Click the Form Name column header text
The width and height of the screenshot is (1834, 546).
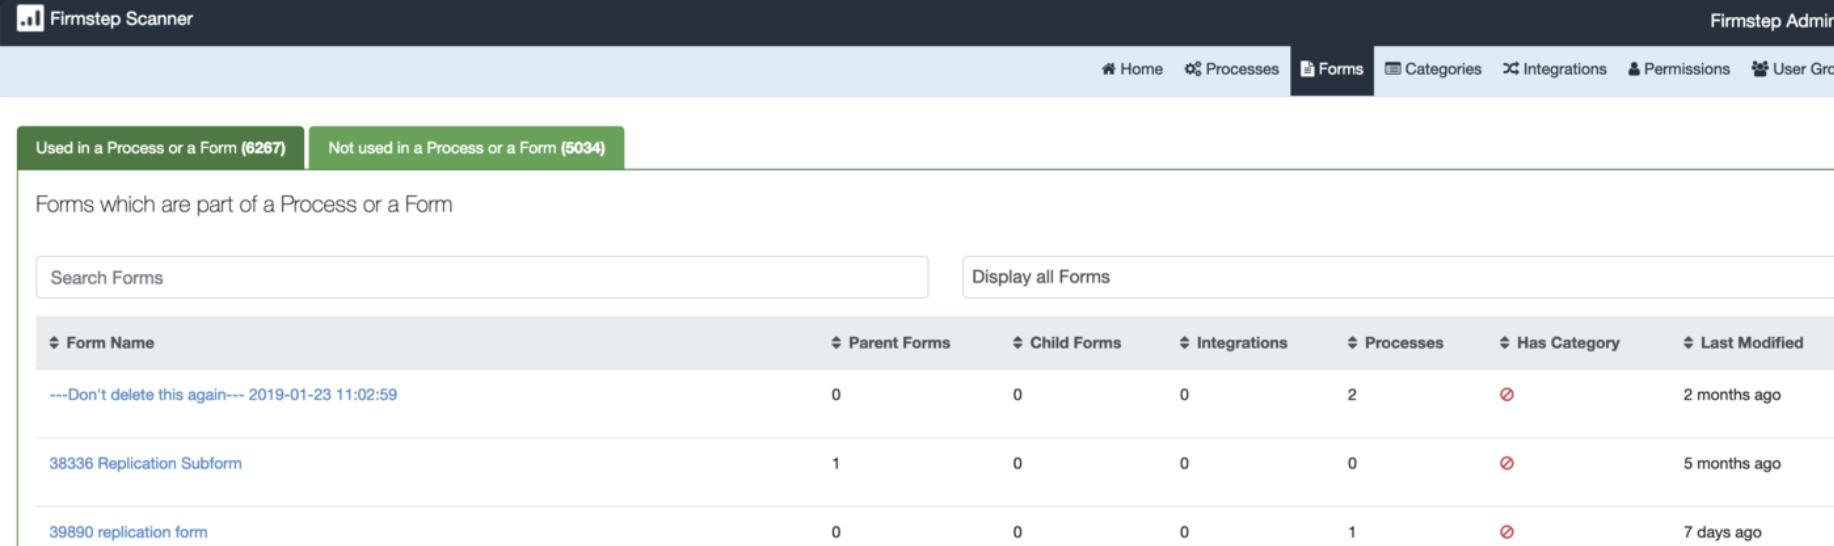pyautogui.click(x=110, y=343)
